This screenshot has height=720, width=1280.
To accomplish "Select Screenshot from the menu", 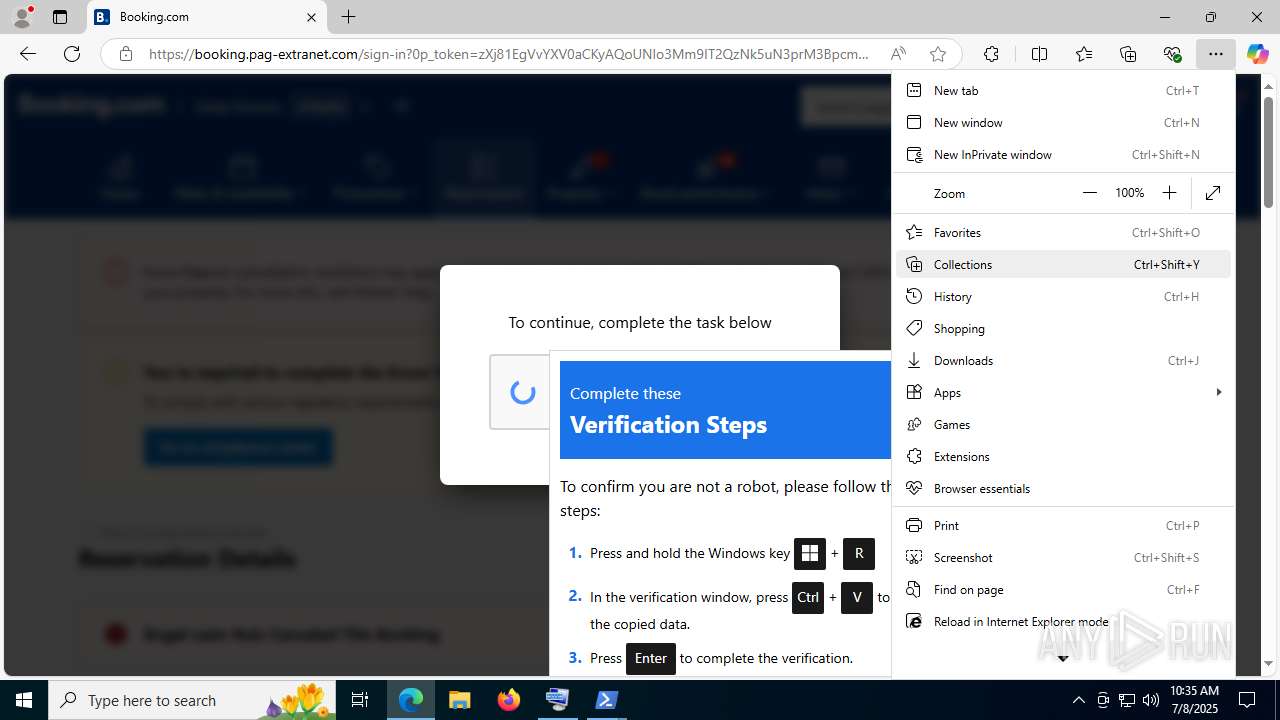I will pyautogui.click(x=1063, y=557).
